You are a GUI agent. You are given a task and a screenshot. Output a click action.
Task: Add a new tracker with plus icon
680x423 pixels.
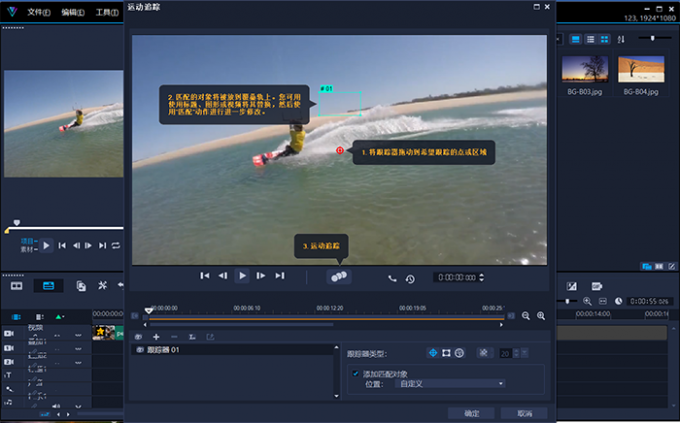(156, 337)
